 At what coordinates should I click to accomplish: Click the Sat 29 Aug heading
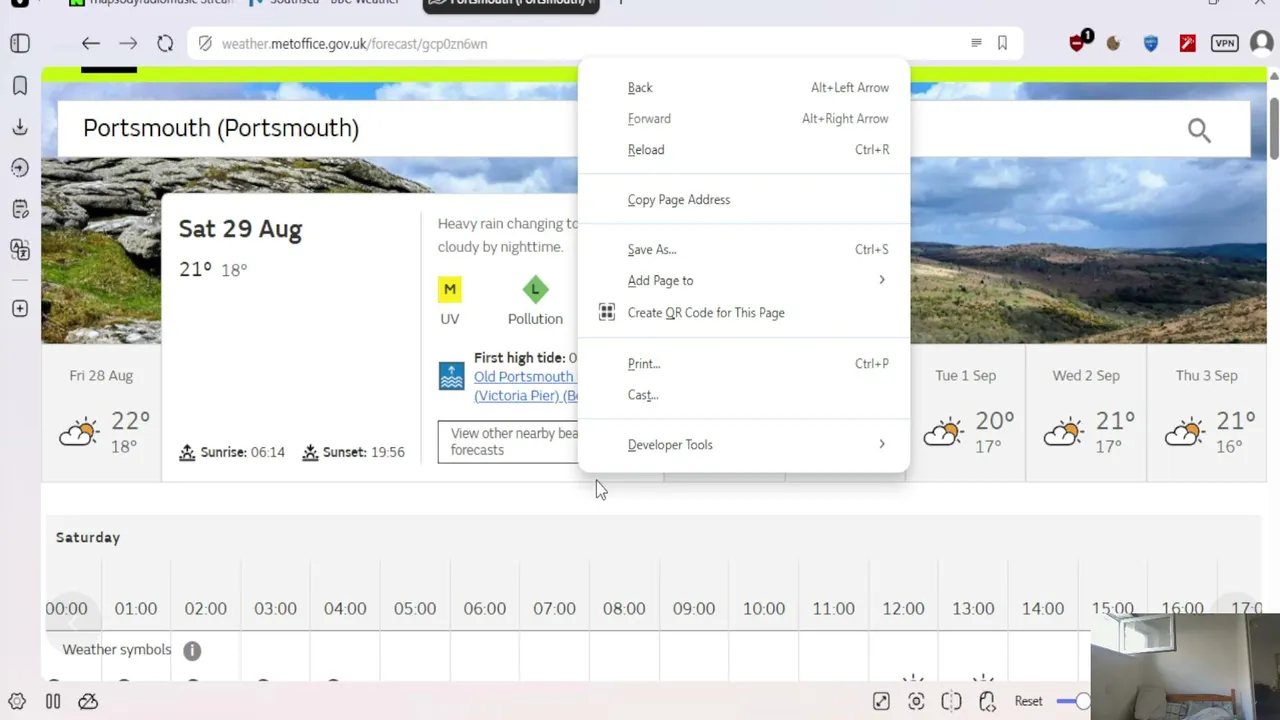coord(240,229)
